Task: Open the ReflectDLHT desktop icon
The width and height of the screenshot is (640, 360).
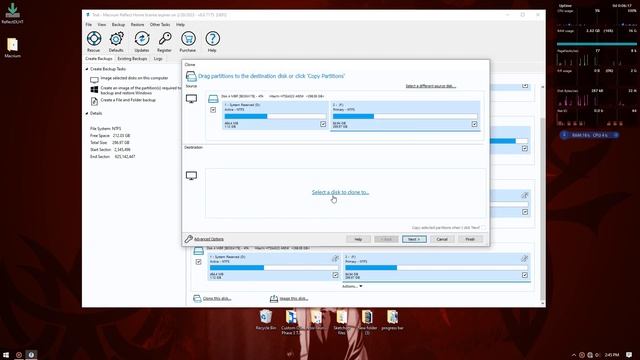Action: tap(13, 13)
